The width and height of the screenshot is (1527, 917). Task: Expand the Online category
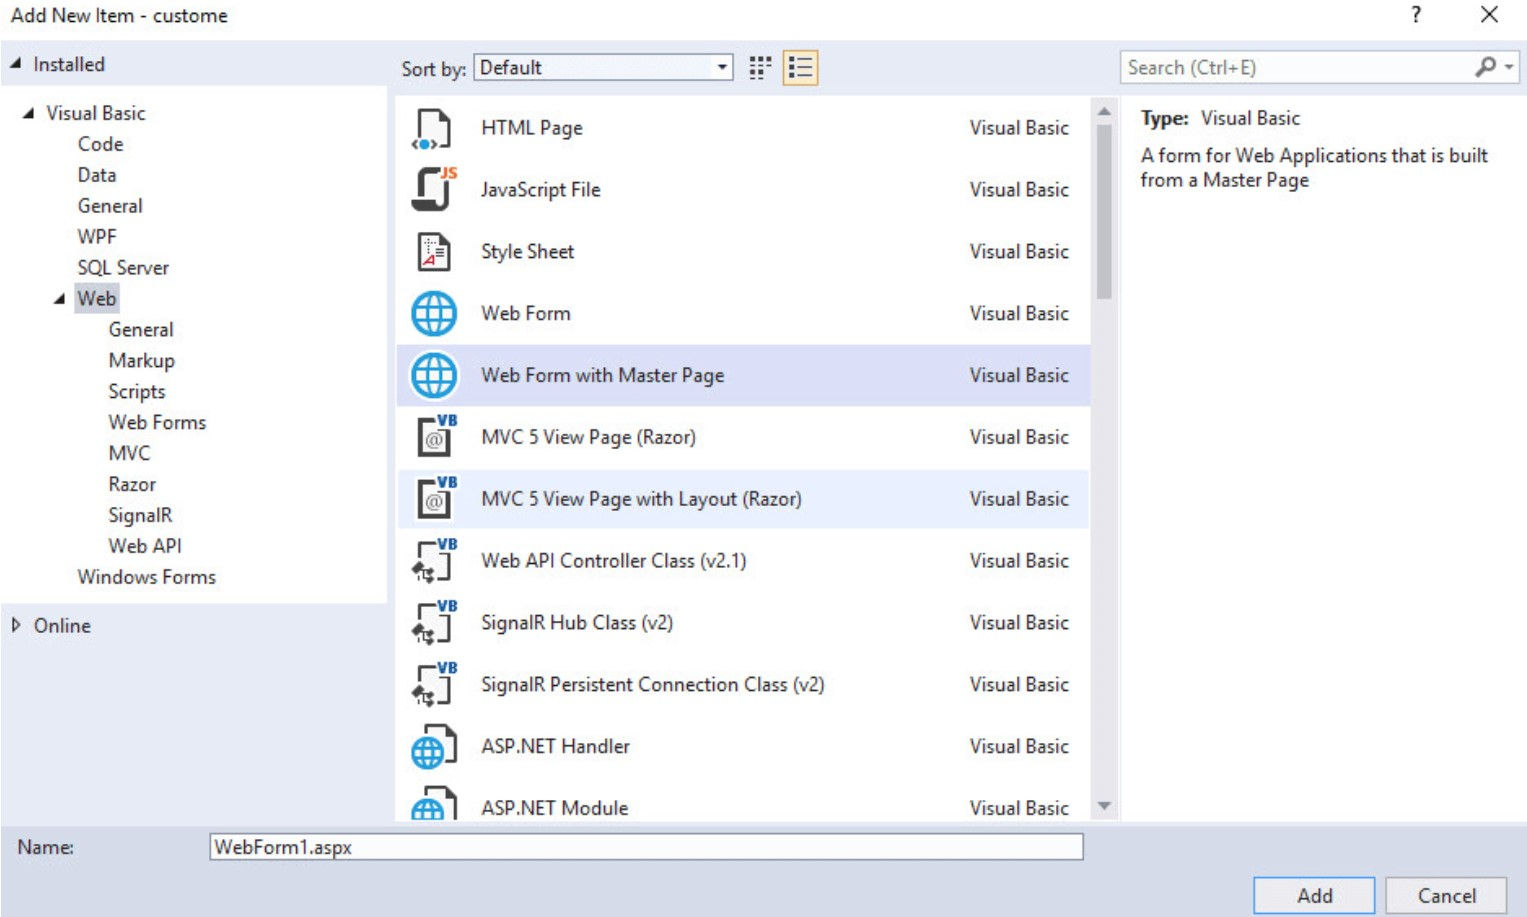16,625
